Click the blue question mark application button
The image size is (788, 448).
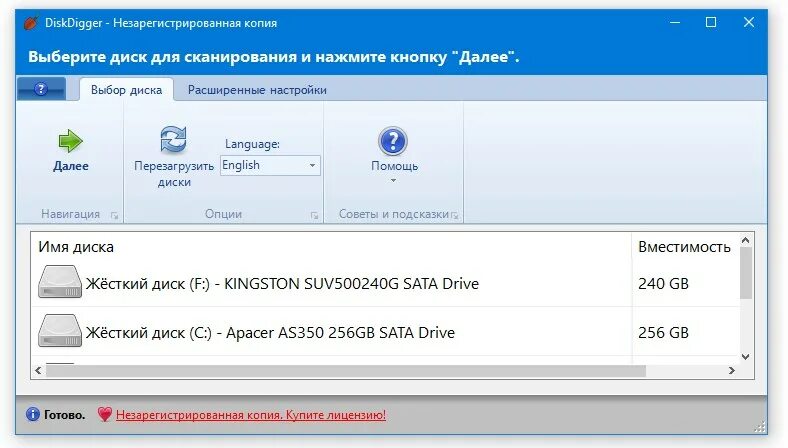click(x=41, y=89)
